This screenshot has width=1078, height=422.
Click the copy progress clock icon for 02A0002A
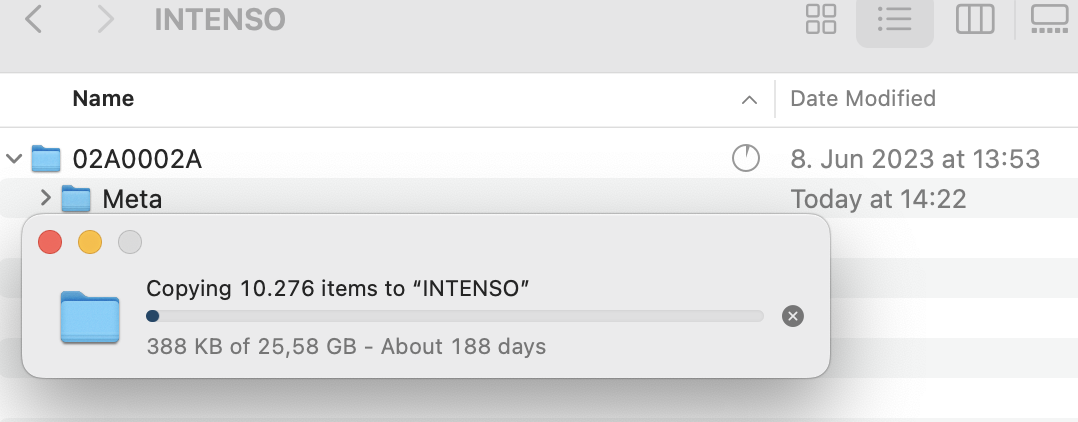coord(746,158)
